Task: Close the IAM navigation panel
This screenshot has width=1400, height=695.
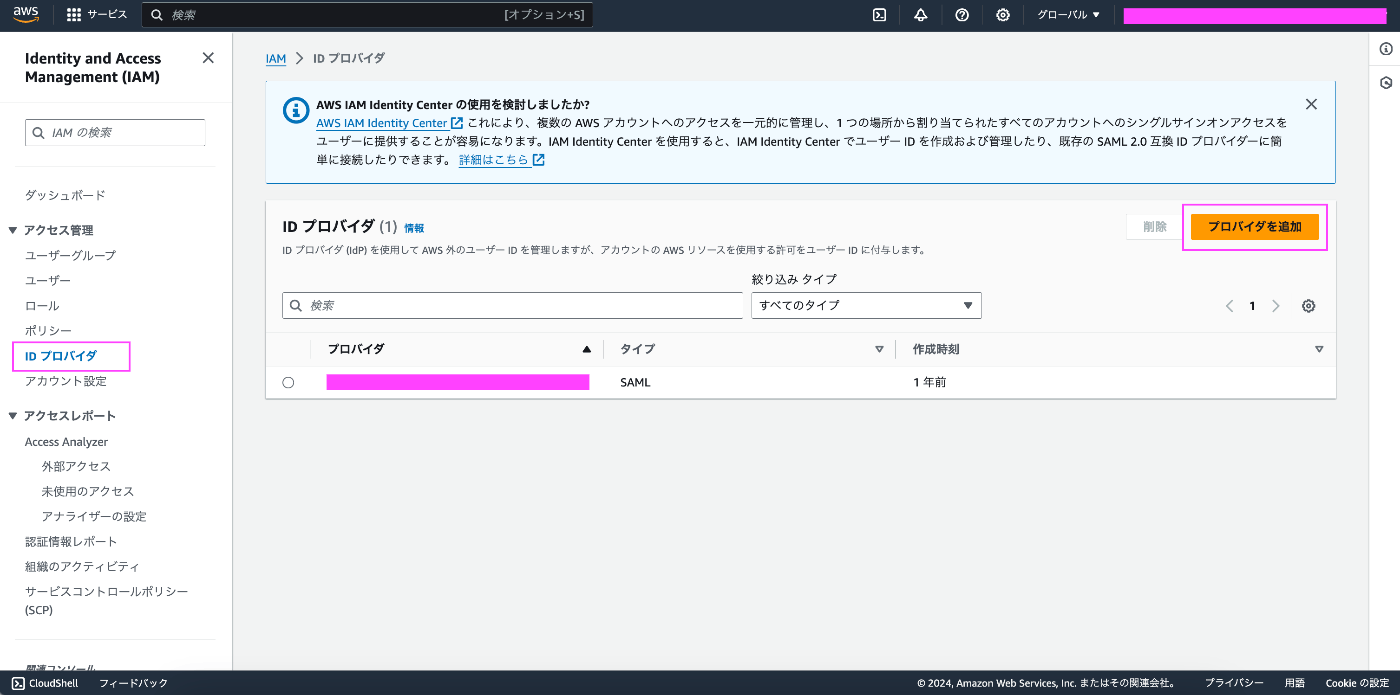Action: pos(208,58)
